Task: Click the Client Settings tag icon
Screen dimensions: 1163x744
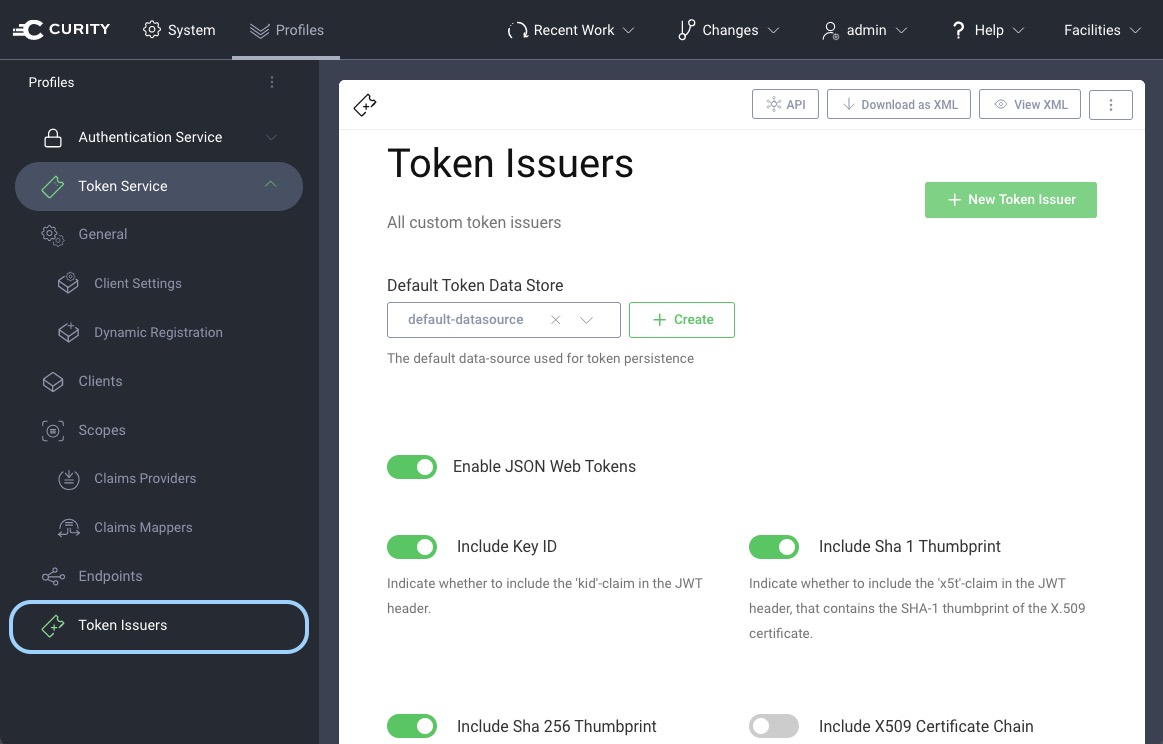Action: coord(68,283)
